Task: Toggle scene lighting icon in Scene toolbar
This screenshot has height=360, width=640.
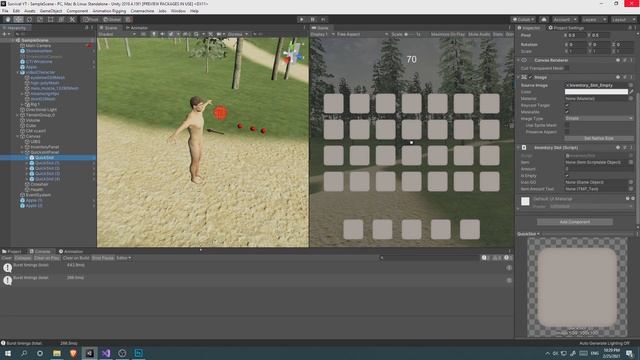Action: [153, 34]
